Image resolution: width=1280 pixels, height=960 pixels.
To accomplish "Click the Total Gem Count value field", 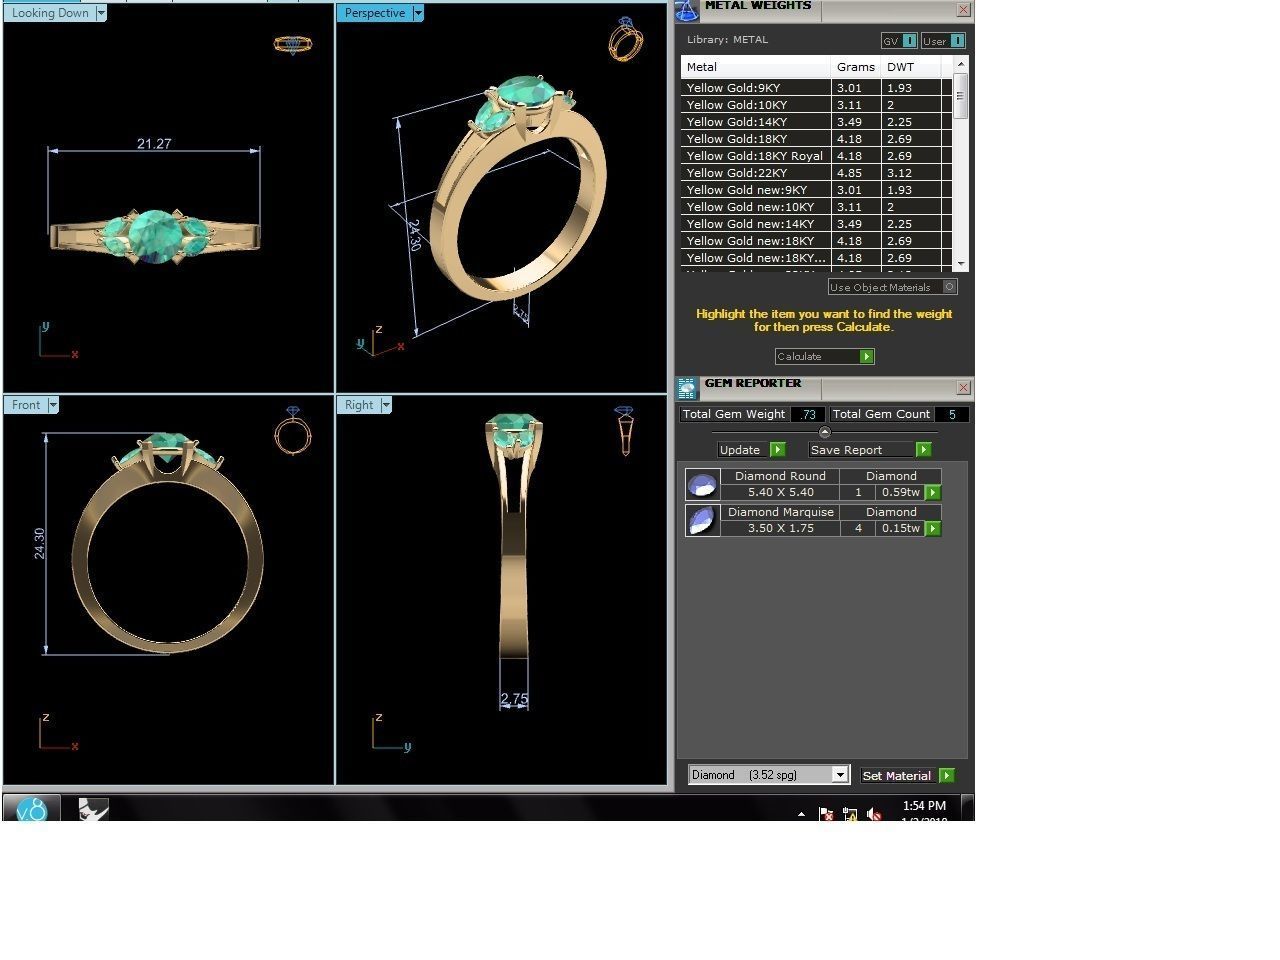I will point(952,414).
